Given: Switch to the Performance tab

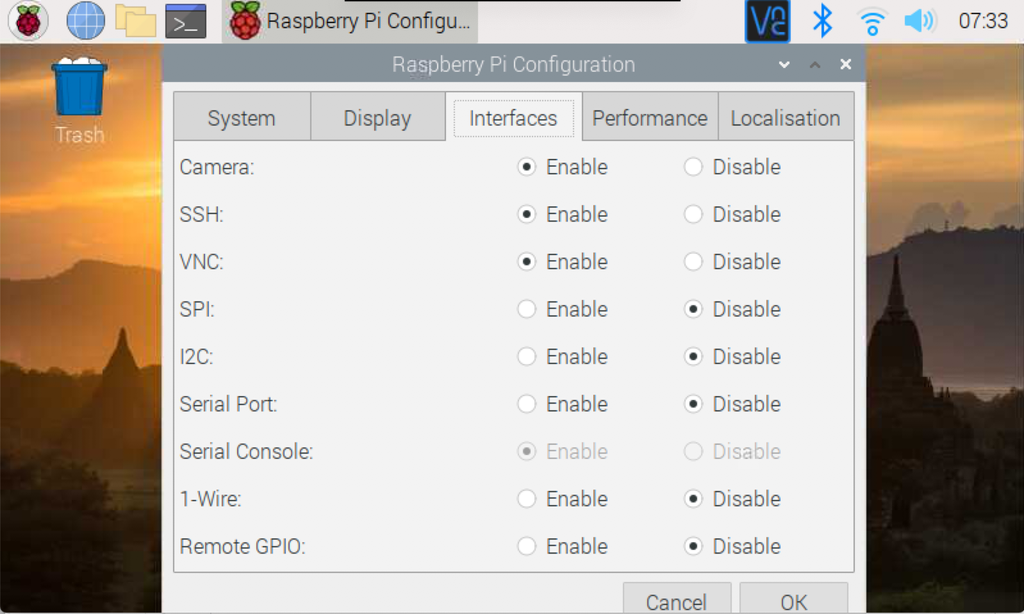Looking at the screenshot, I should click(x=648, y=117).
